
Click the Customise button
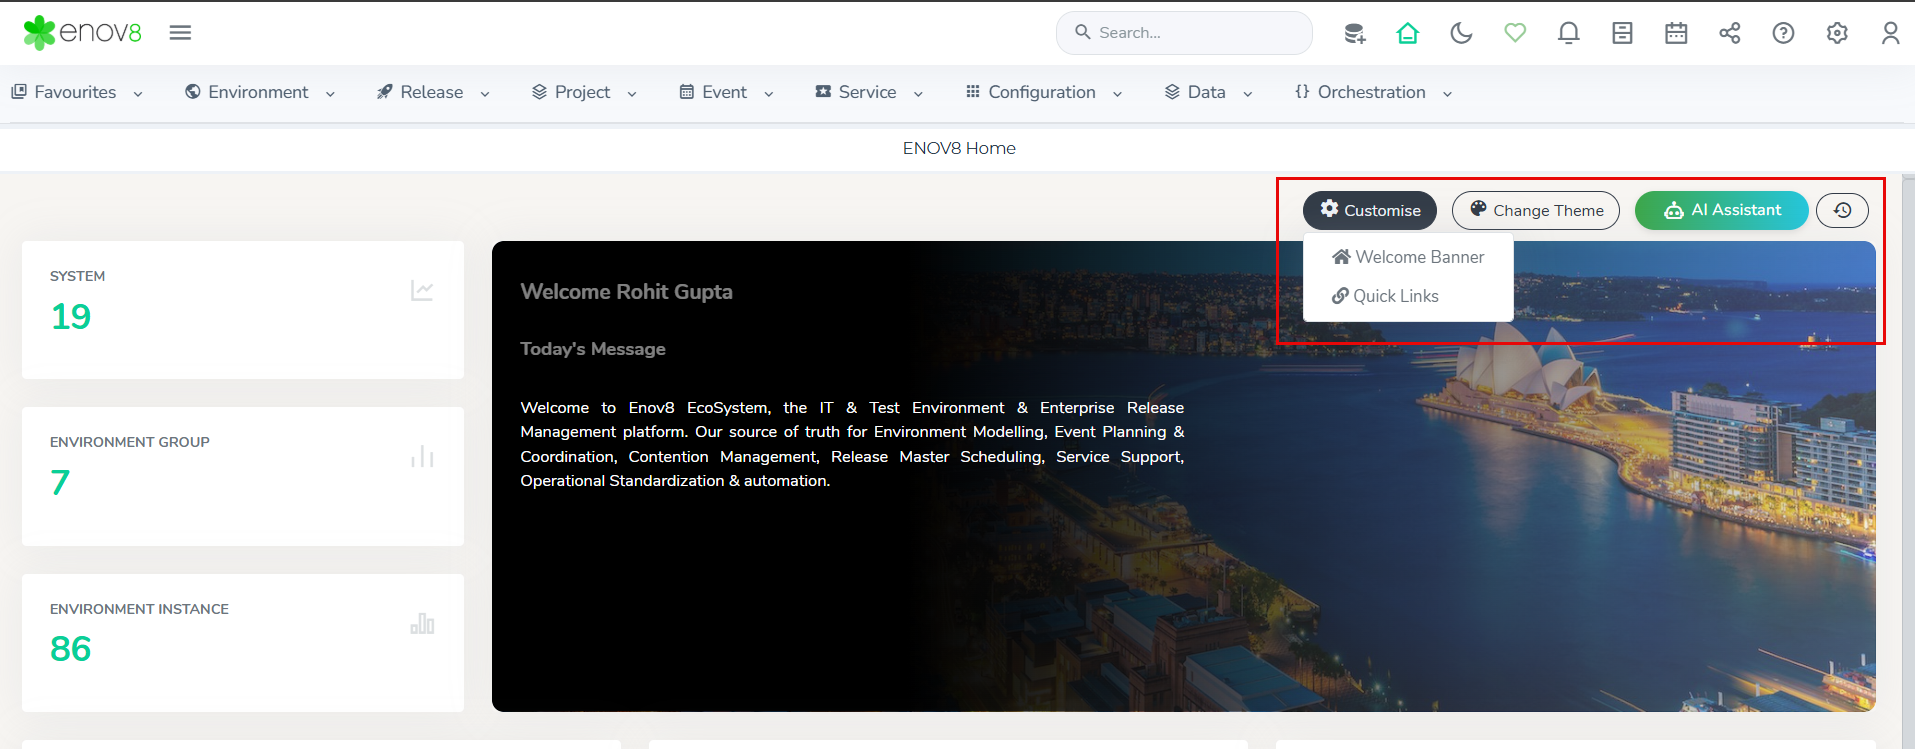point(1370,210)
